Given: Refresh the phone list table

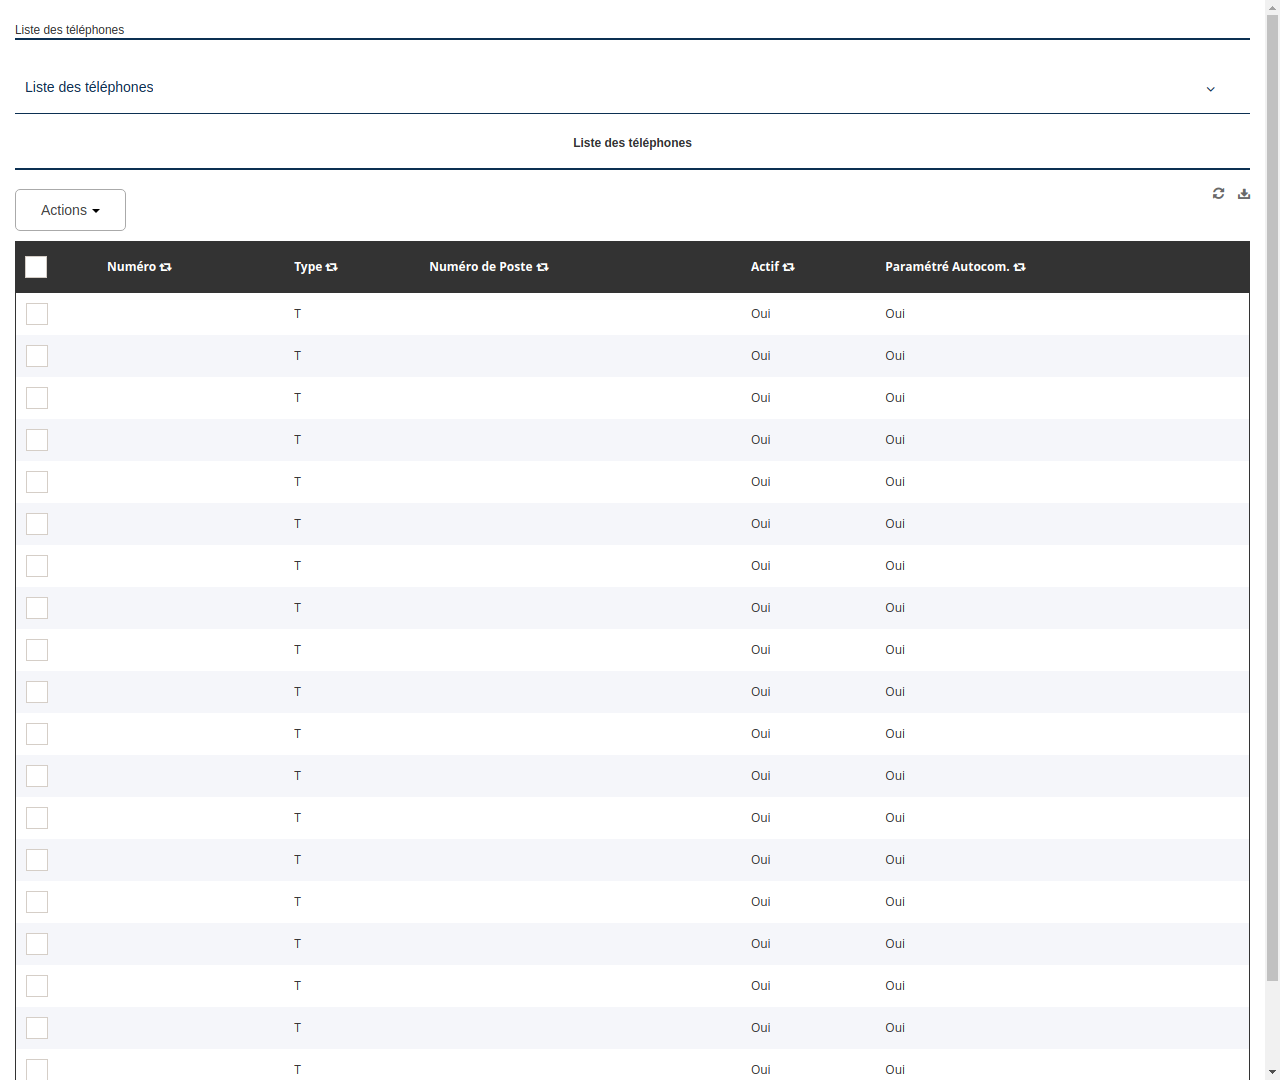Looking at the screenshot, I should [x=1218, y=193].
